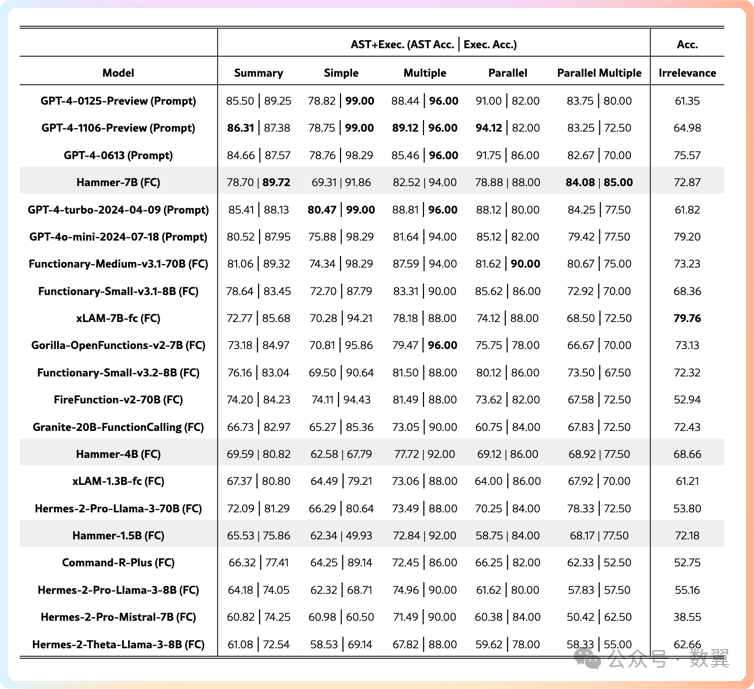The width and height of the screenshot is (754, 689).
Task: Select the Irrelevance column header
Action: pyautogui.click(x=687, y=73)
